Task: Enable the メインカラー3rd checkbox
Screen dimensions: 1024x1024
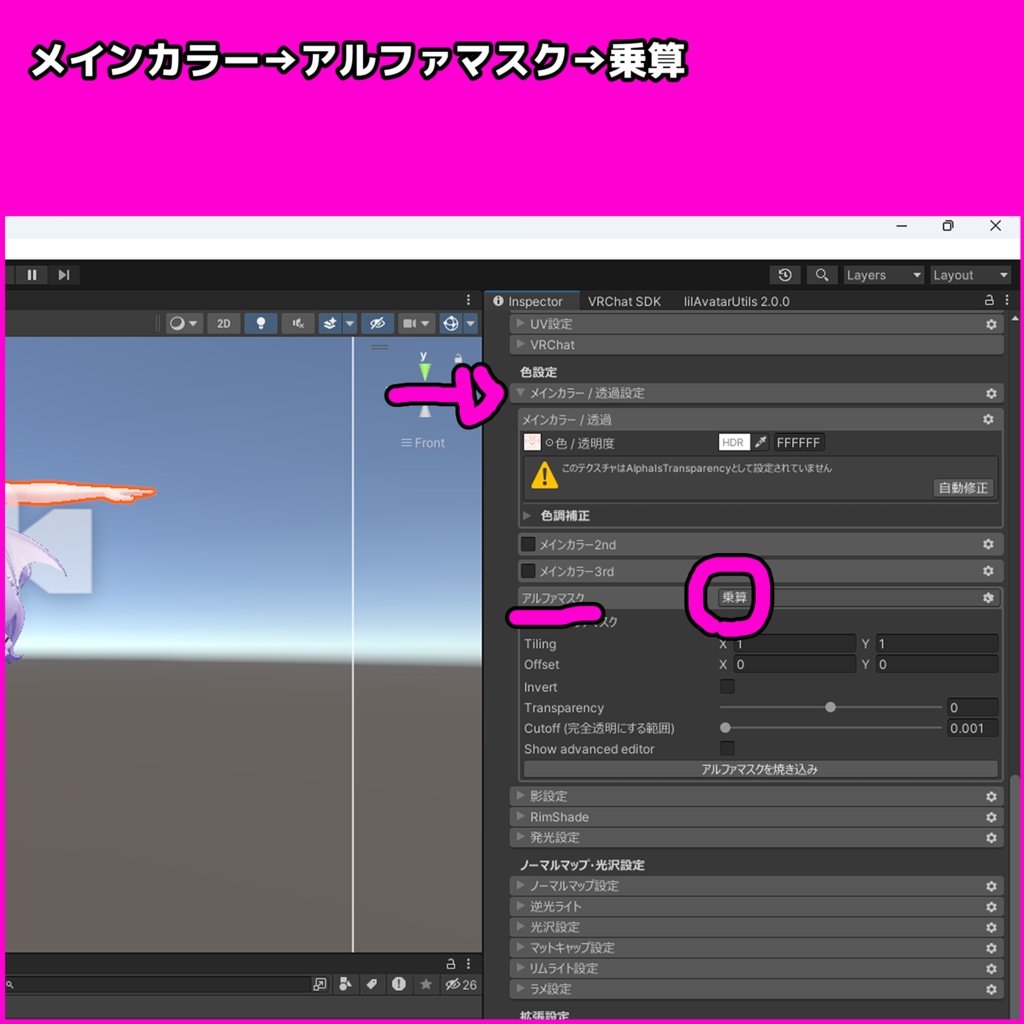Action: click(x=528, y=571)
